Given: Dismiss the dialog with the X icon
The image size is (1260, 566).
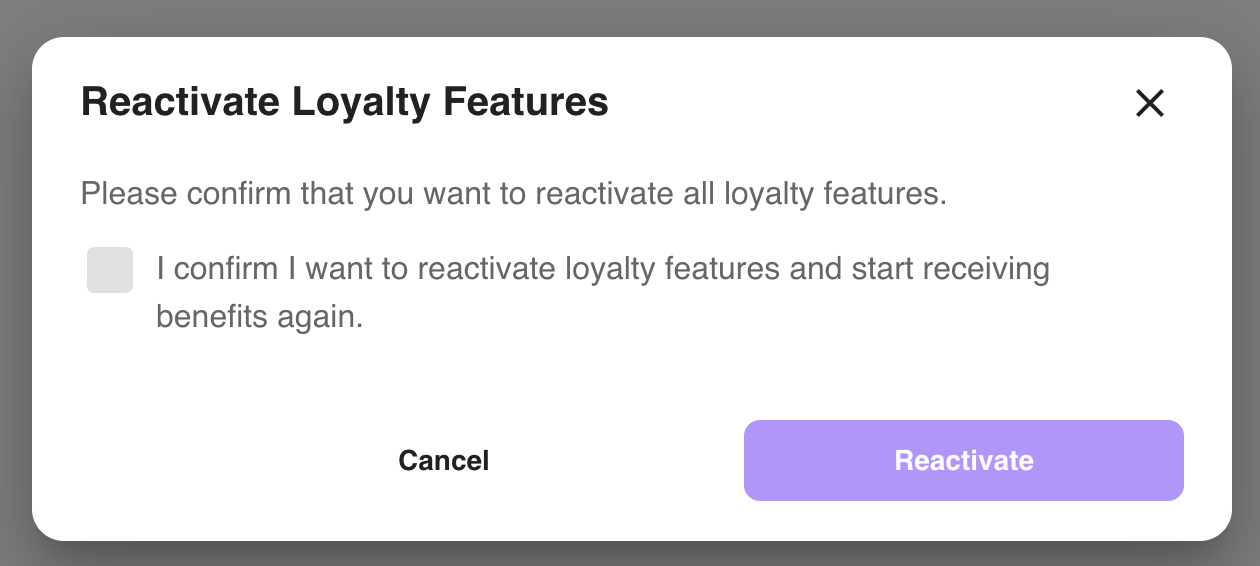Looking at the screenshot, I should (1149, 103).
